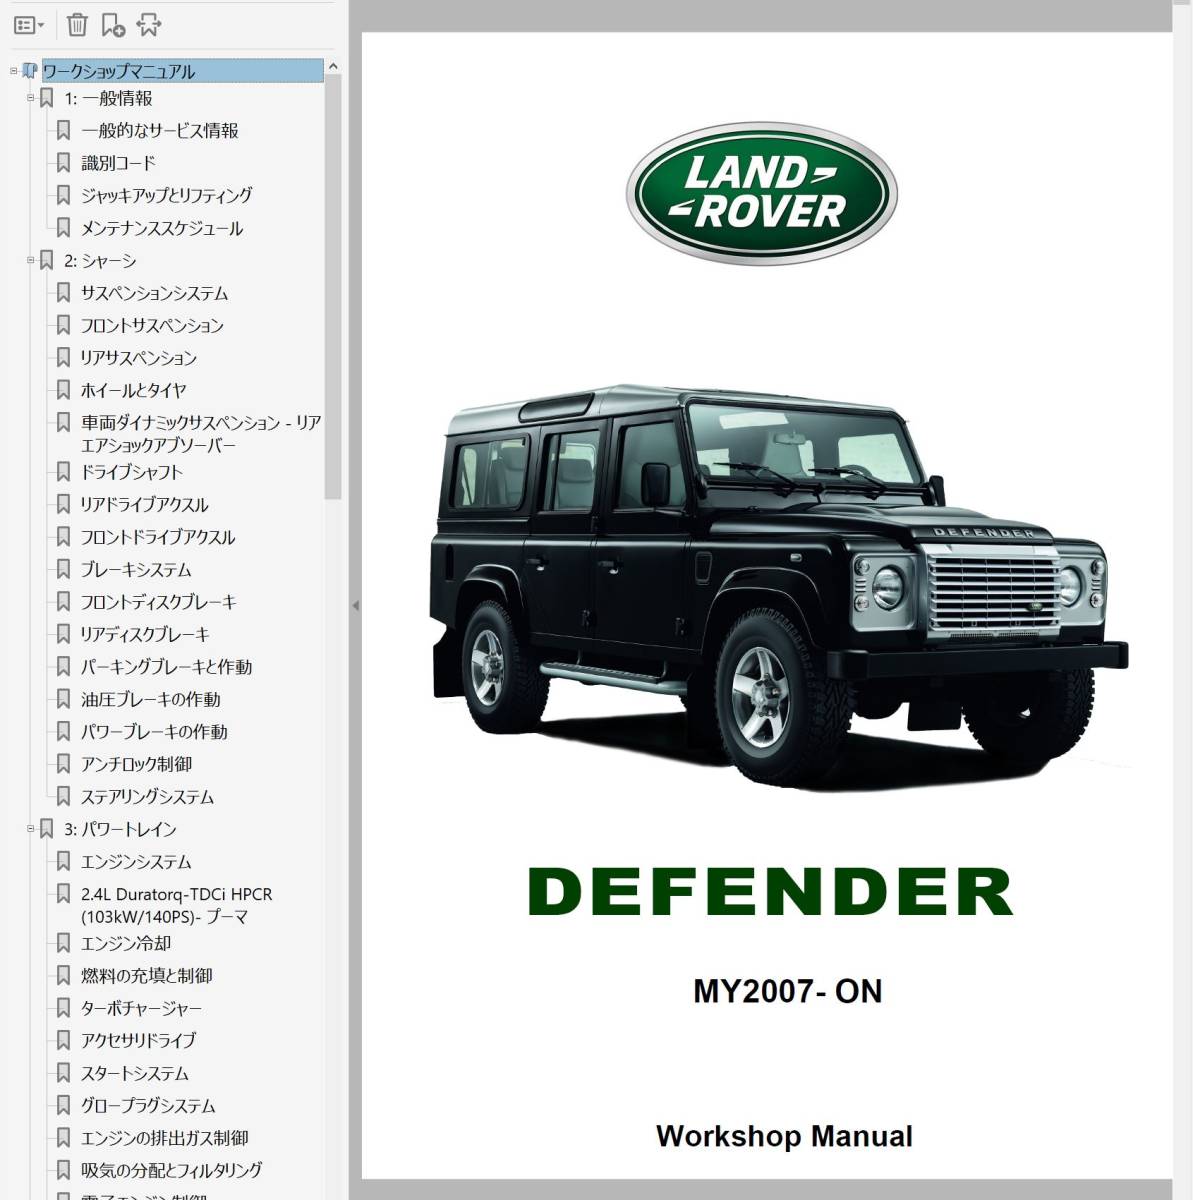Click the bookmark icon beside ブレーキシステム

(63, 570)
